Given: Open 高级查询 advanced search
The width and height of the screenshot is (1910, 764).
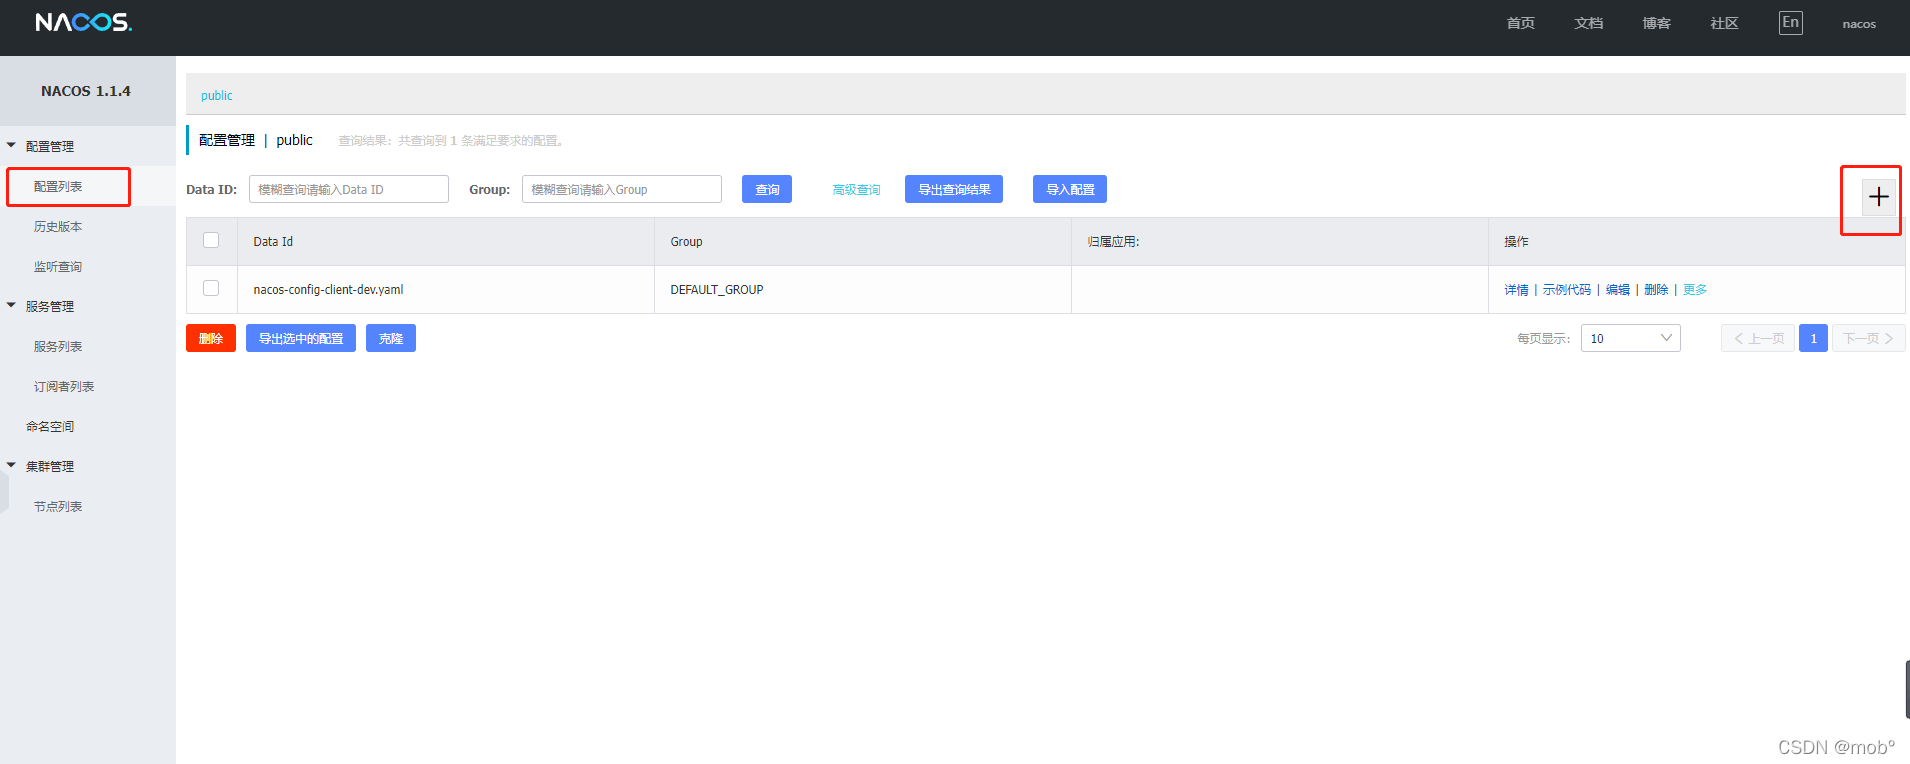Looking at the screenshot, I should point(856,190).
